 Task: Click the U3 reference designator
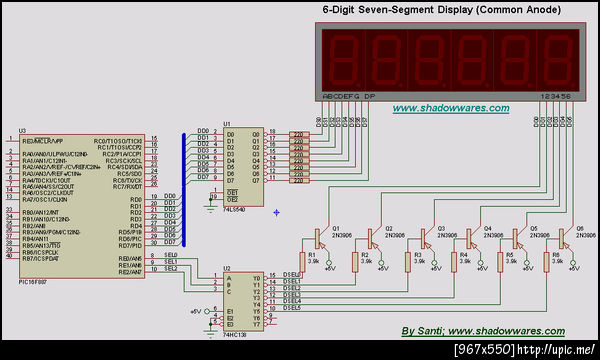(23, 131)
